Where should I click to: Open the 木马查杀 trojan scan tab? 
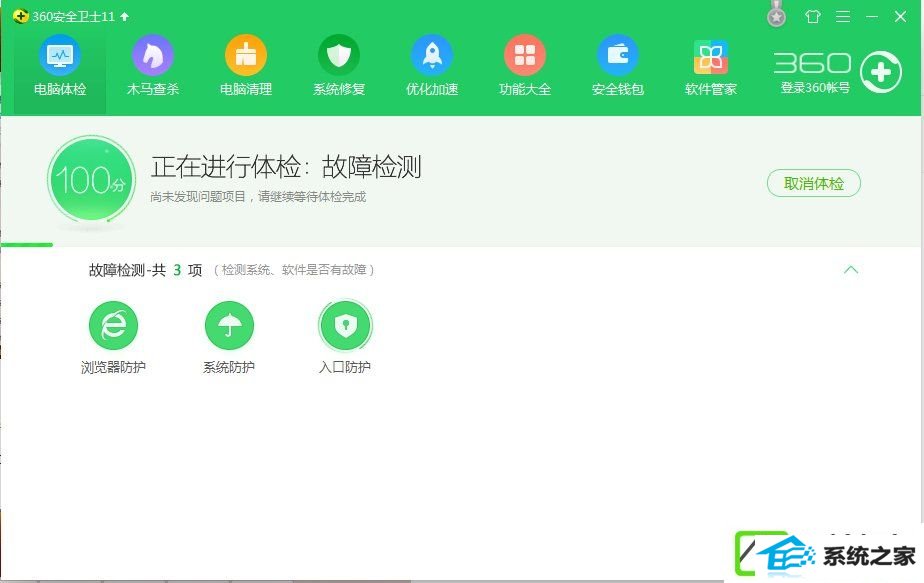[x=153, y=67]
